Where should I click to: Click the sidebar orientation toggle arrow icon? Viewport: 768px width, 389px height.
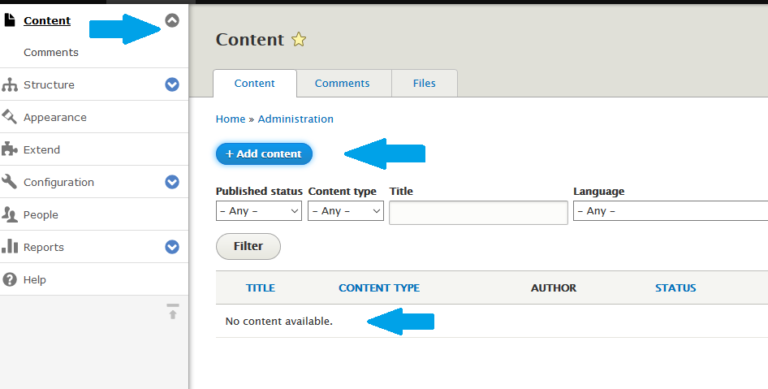(172, 312)
